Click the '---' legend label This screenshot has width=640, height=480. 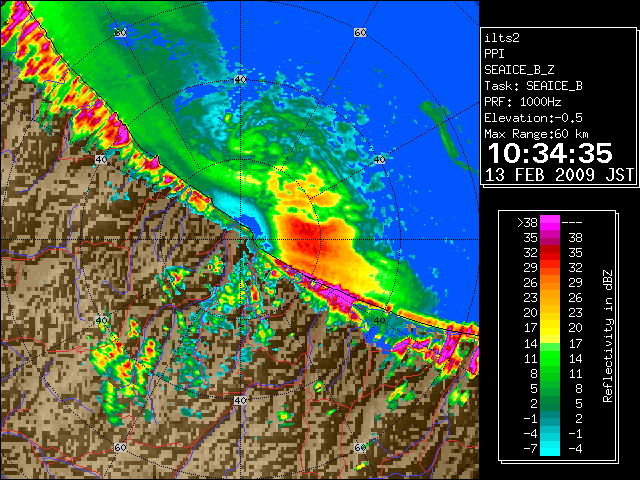click(x=572, y=222)
